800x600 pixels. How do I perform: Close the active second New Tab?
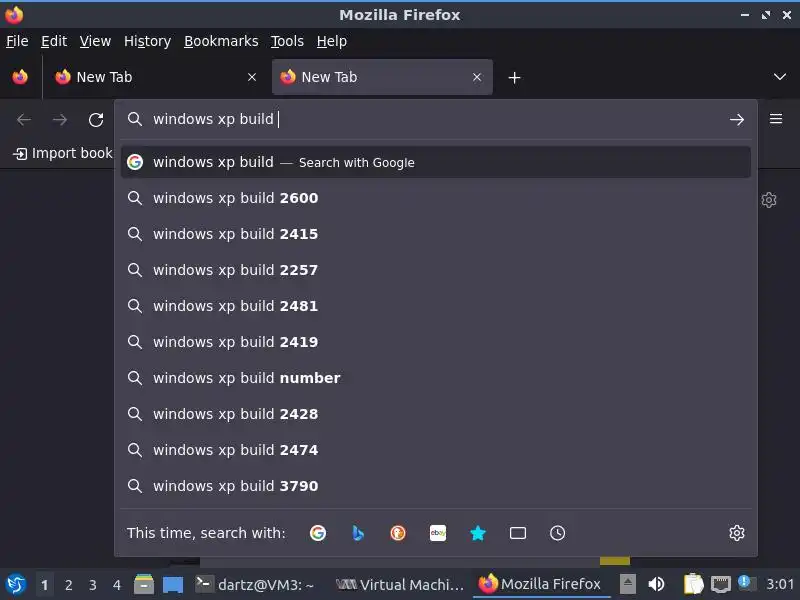pyautogui.click(x=477, y=77)
